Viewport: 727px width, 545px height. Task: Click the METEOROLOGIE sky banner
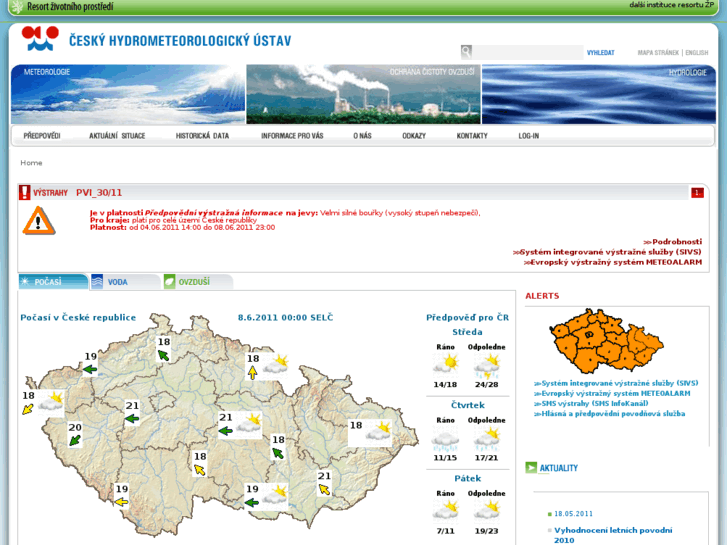(x=128, y=94)
